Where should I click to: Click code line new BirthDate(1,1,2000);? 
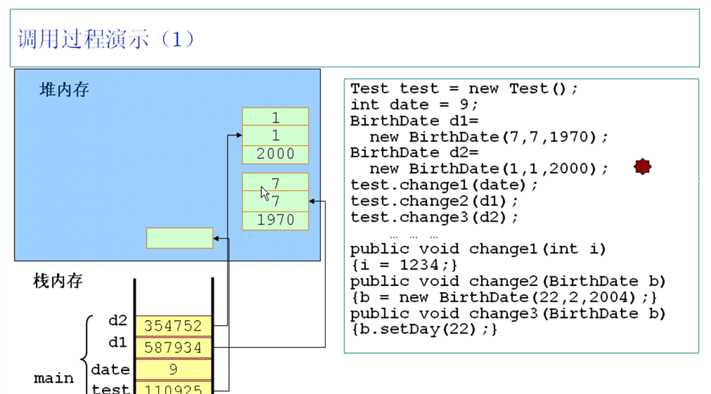[x=489, y=169]
